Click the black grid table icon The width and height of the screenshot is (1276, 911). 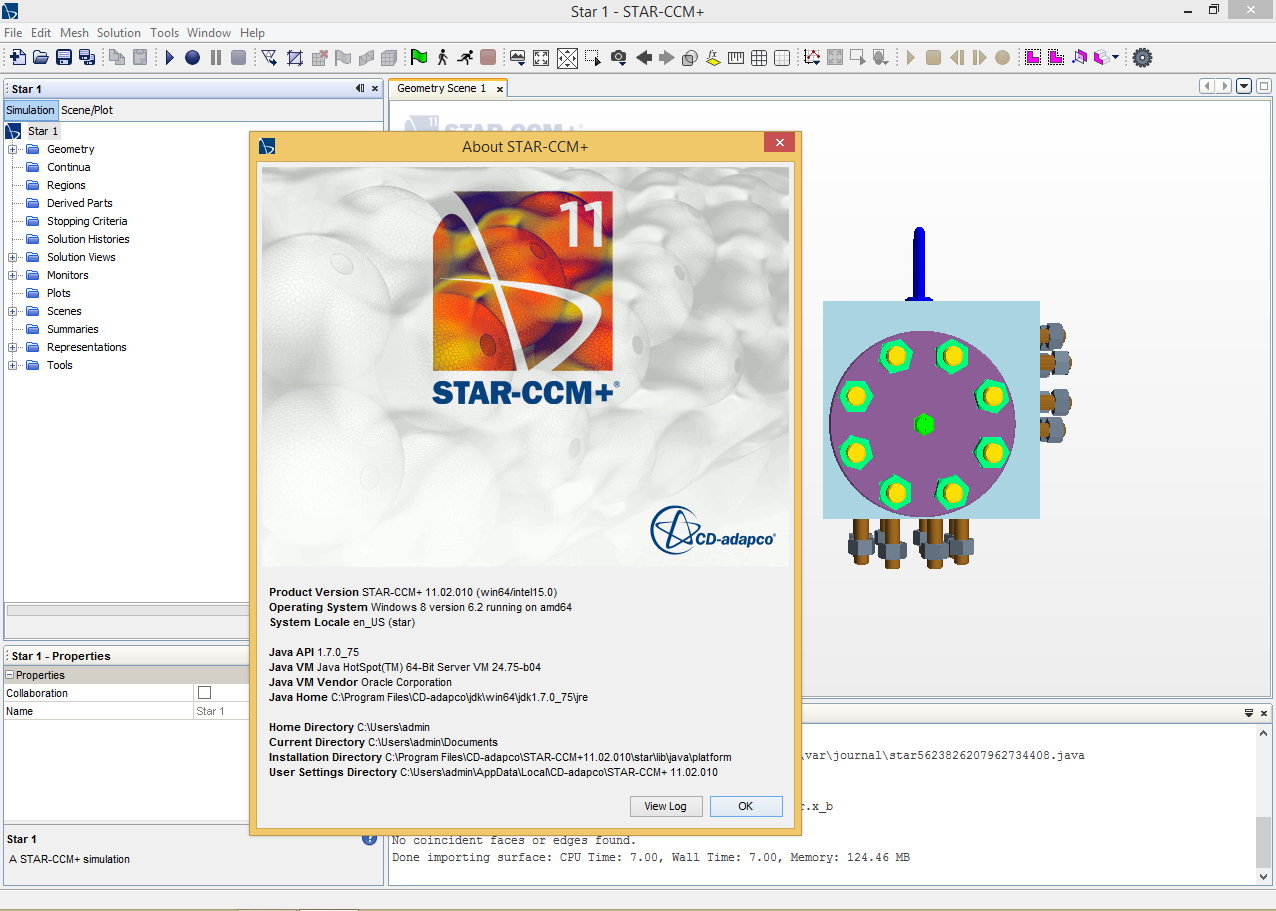pos(759,58)
